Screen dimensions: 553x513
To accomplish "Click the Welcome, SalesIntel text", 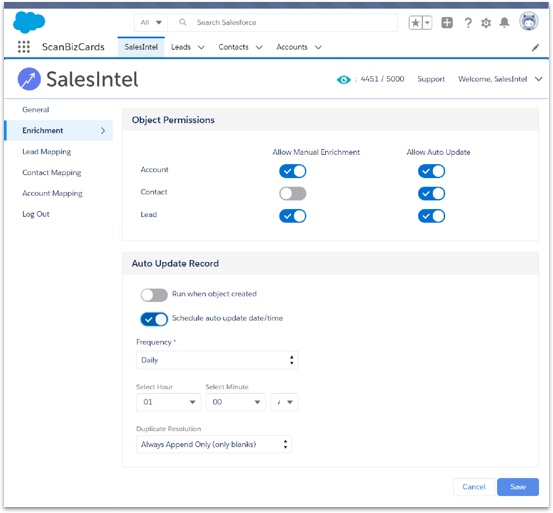I will click(x=492, y=79).
